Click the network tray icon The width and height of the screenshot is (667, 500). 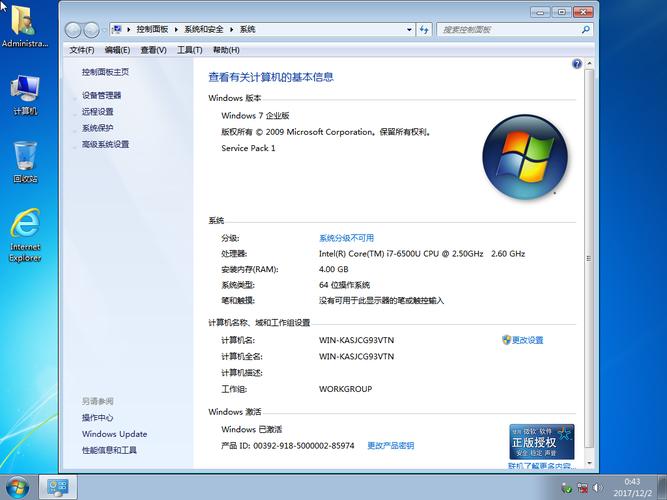(x=582, y=488)
